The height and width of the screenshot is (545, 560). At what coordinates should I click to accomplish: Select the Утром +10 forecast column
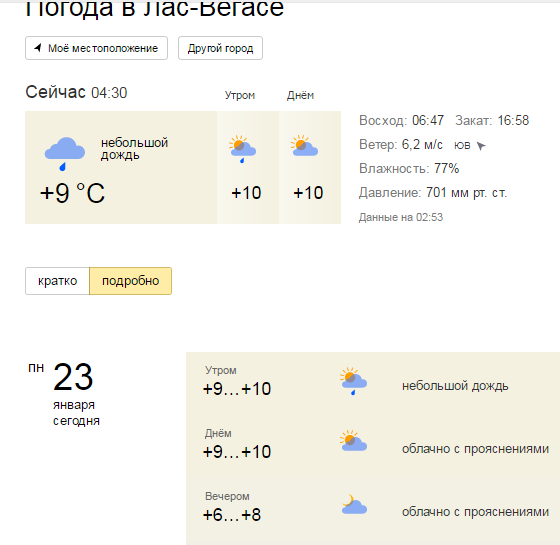click(248, 167)
